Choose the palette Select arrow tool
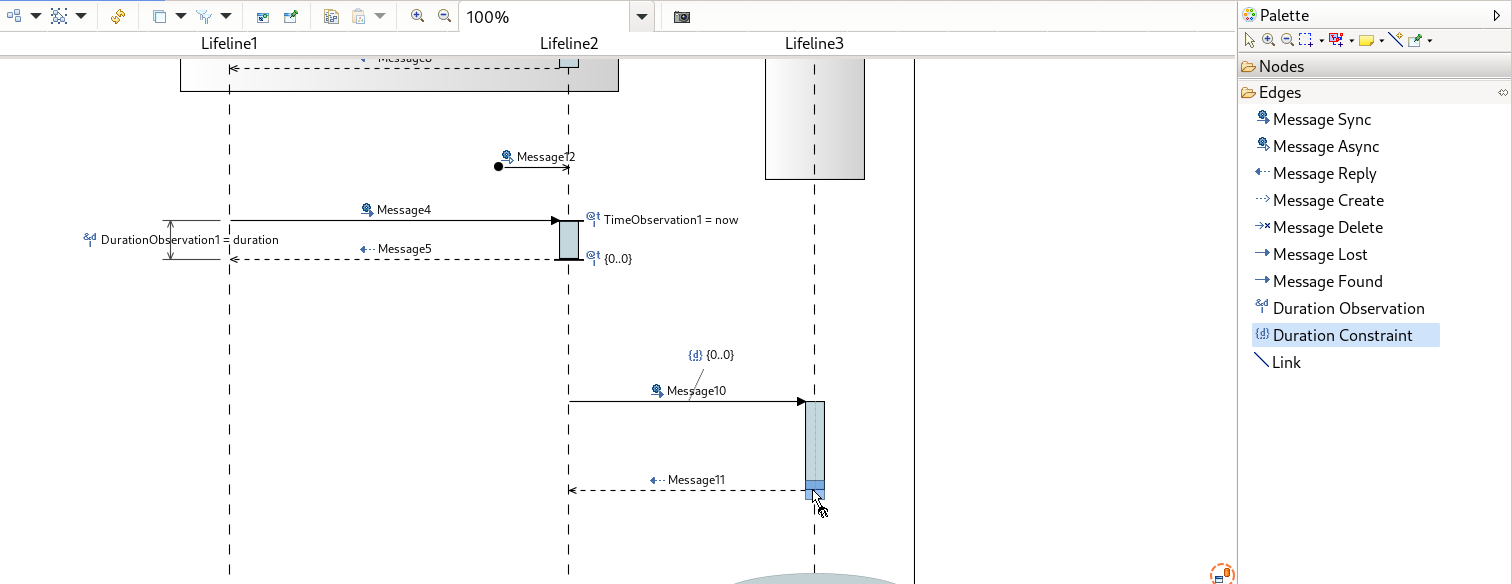Screen dimensions: 1512x584 point(1249,40)
